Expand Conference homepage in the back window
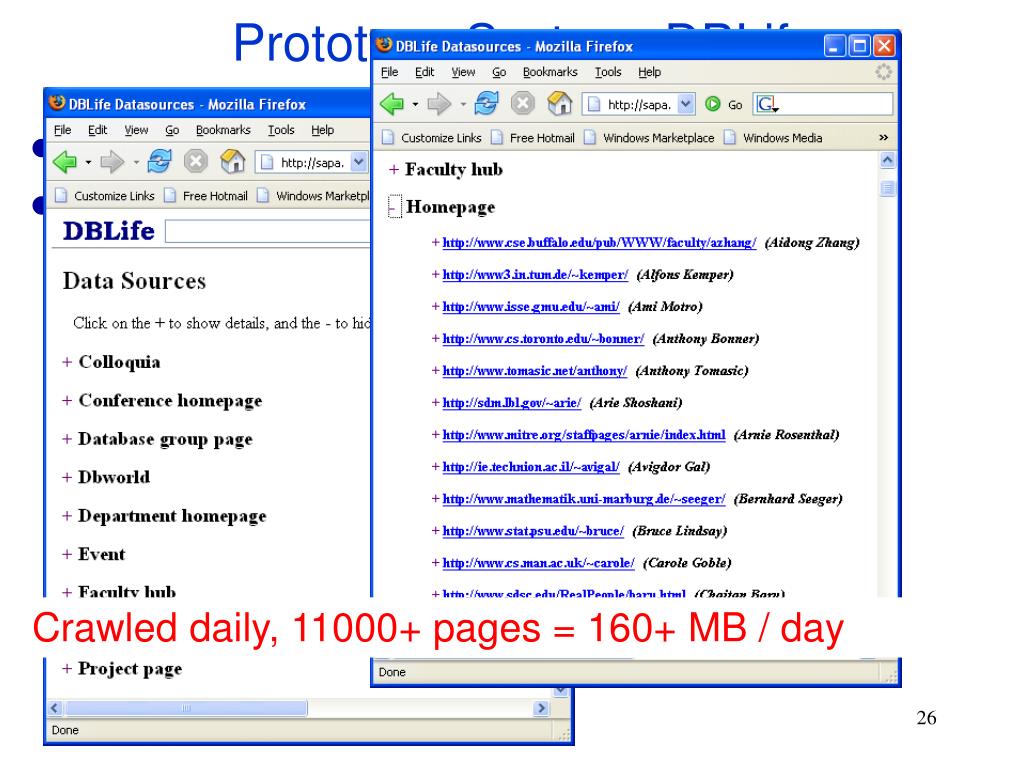The width and height of the screenshot is (1024, 768). [67, 400]
